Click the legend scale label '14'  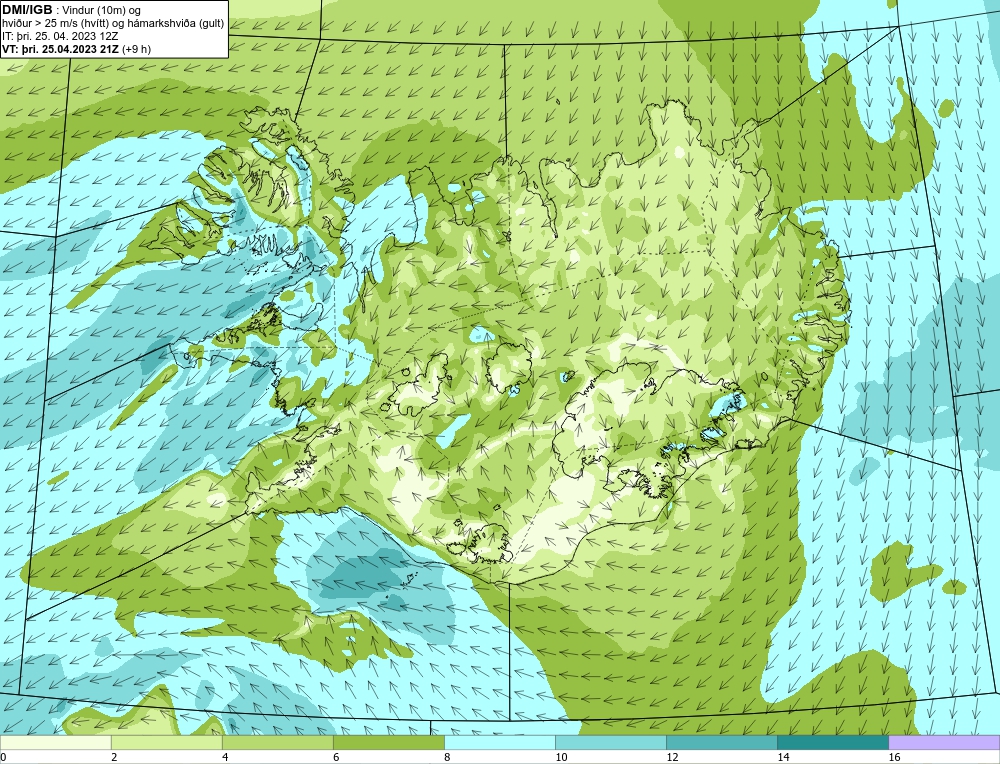point(783,757)
